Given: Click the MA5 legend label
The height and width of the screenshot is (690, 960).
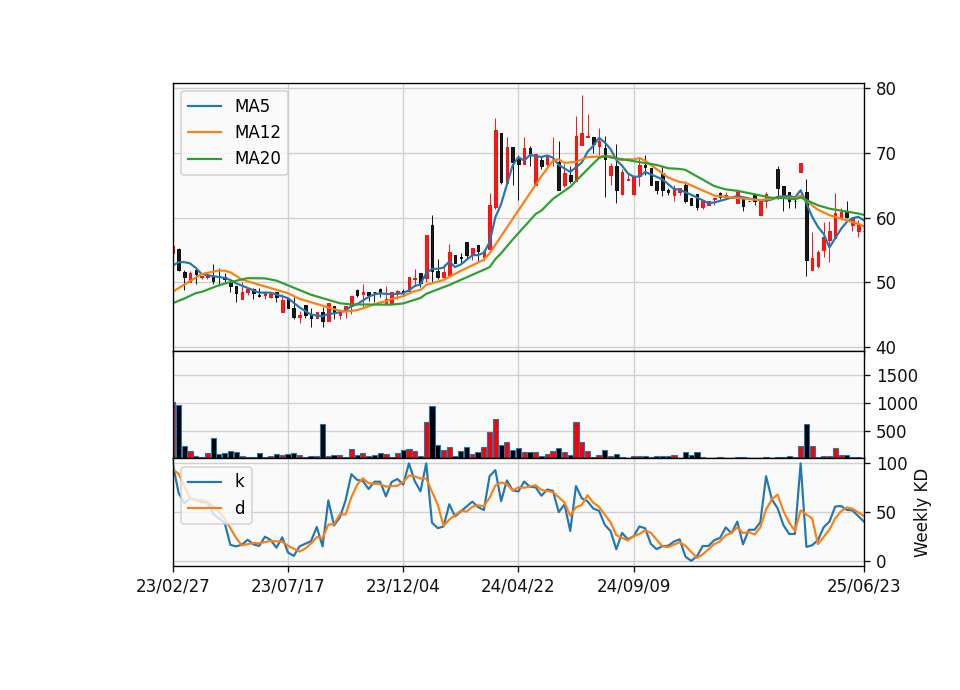Looking at the screenshot, I should coord(252,106).
